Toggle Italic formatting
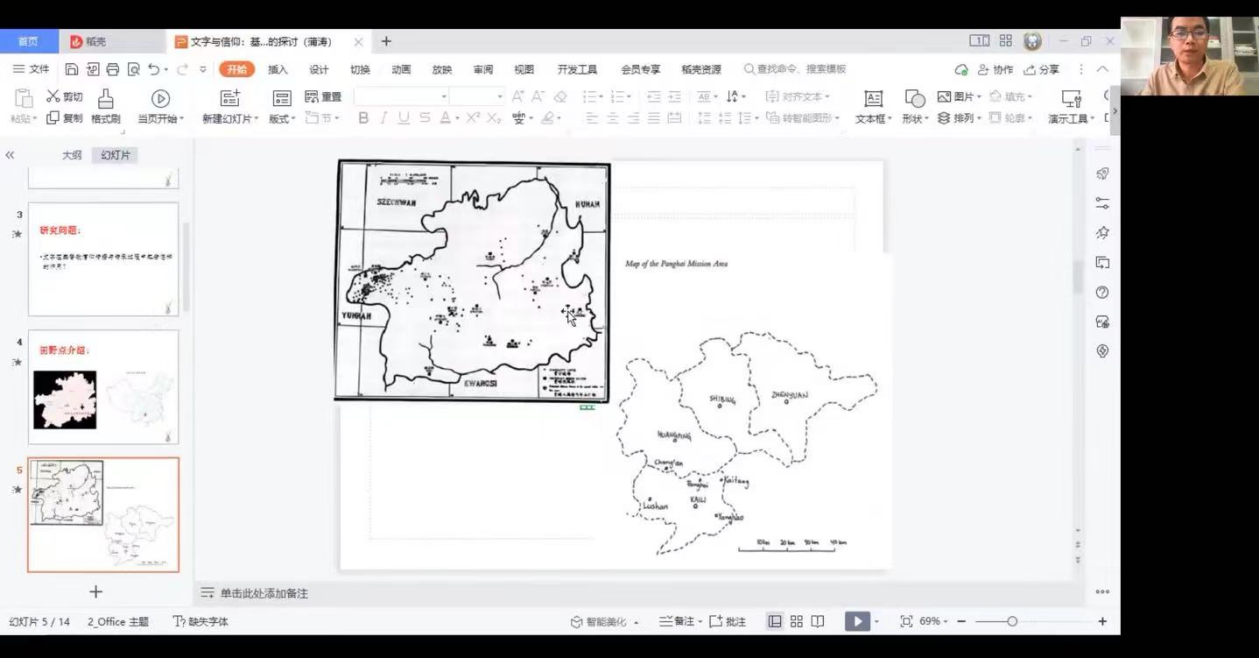This screenshot has height=658, width=1259. [x=383, y=118]
